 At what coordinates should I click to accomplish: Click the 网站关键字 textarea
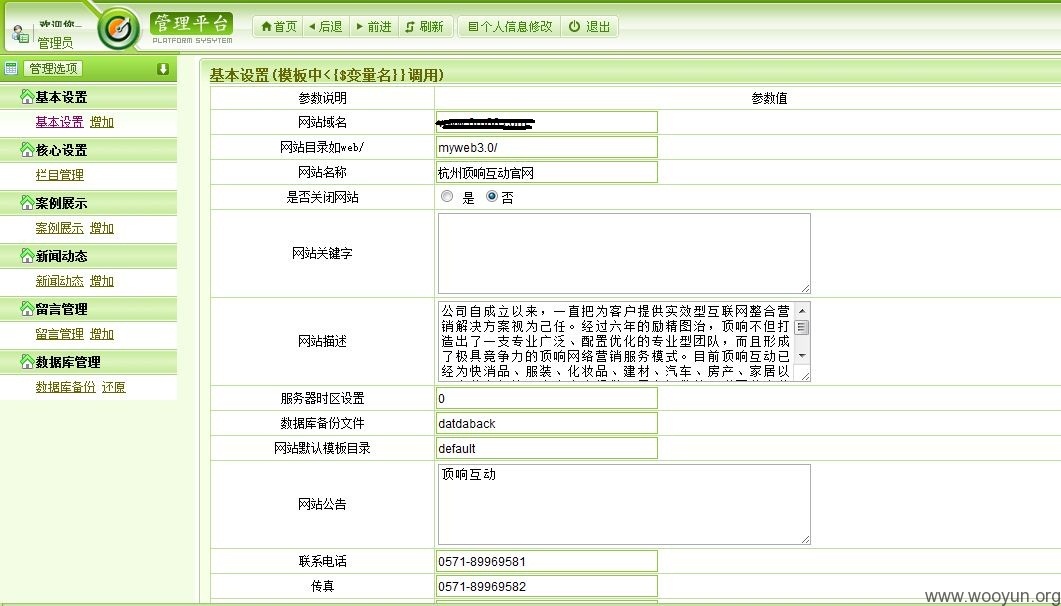click(624, 254)
